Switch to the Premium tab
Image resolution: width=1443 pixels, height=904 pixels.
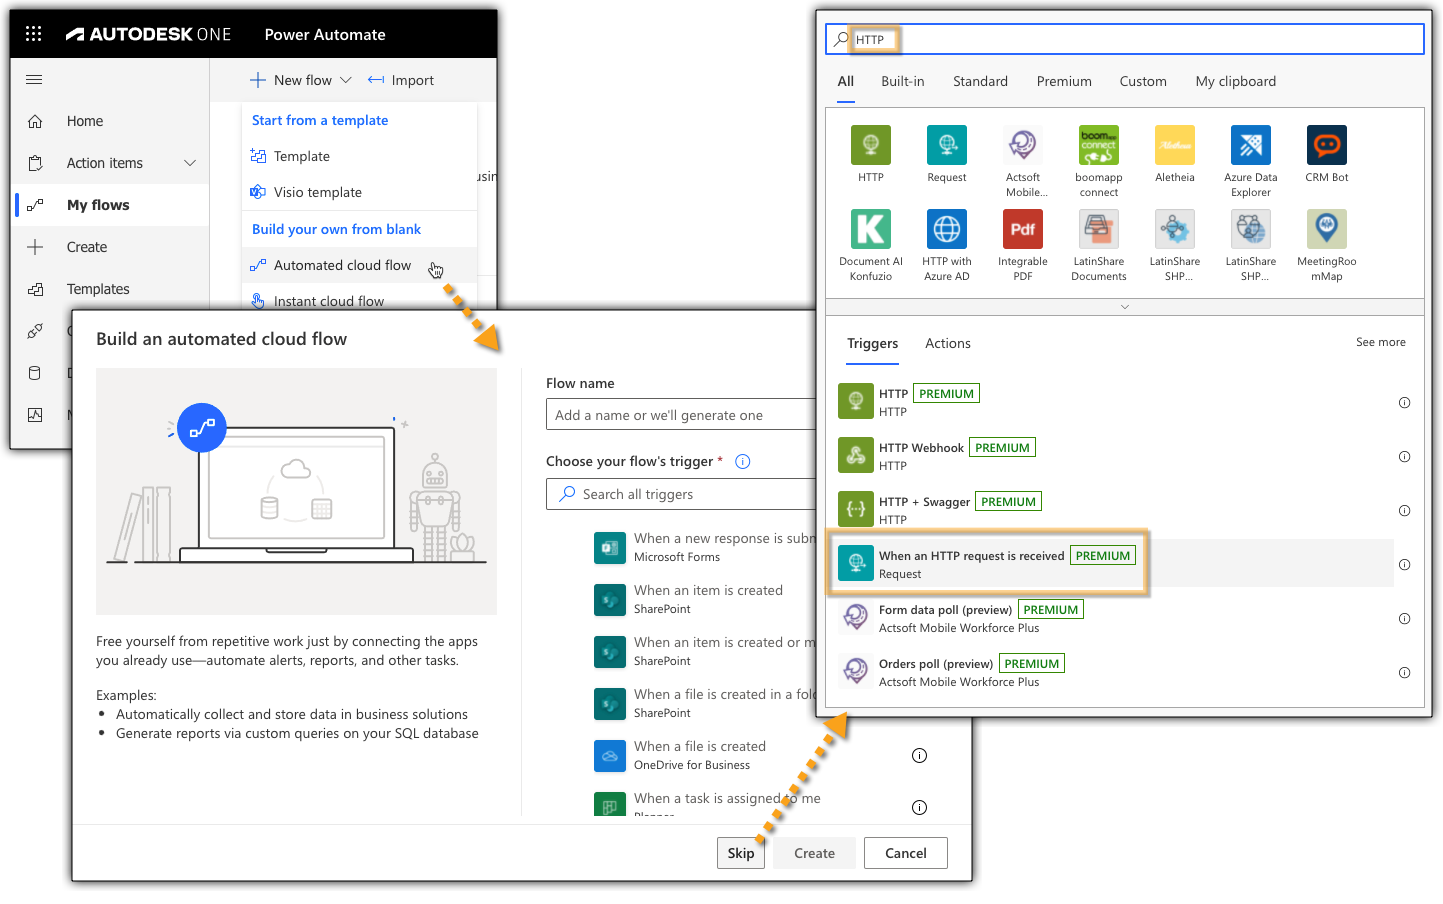tap(1064, 81)
